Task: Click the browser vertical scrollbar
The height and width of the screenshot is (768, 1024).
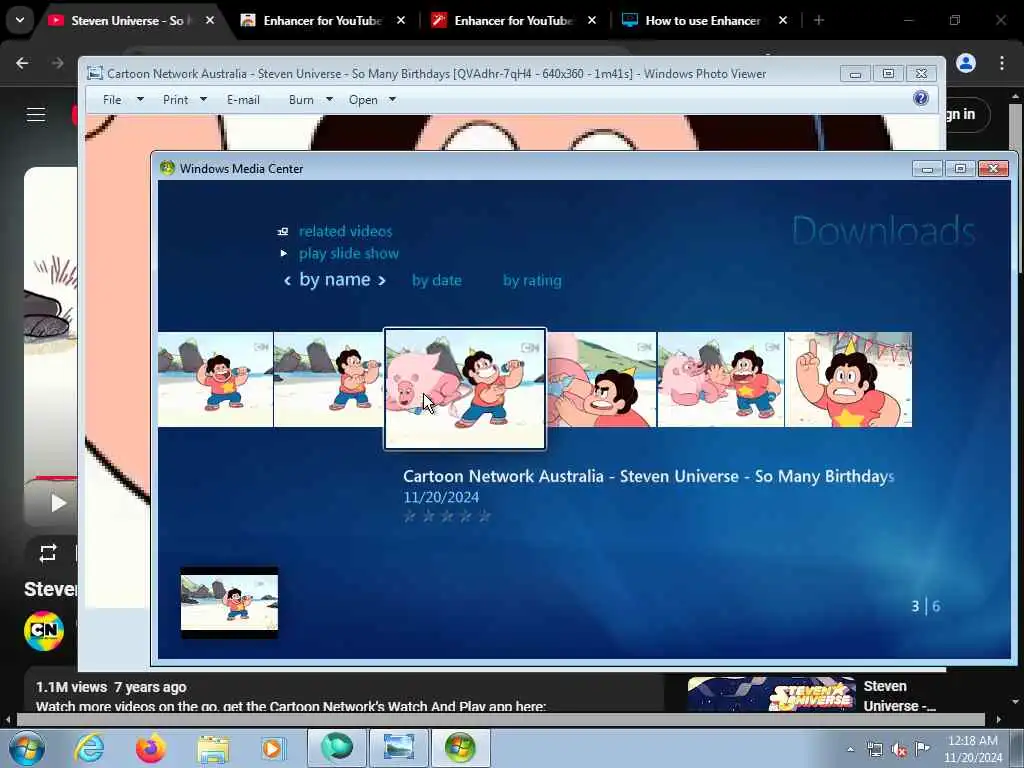Action: tap(1017, 189)
